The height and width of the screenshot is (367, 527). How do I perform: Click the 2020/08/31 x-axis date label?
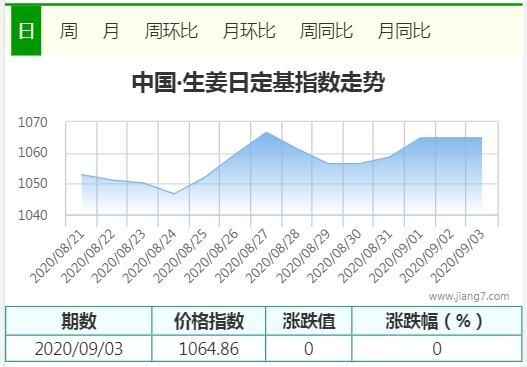tap(365, 256)
